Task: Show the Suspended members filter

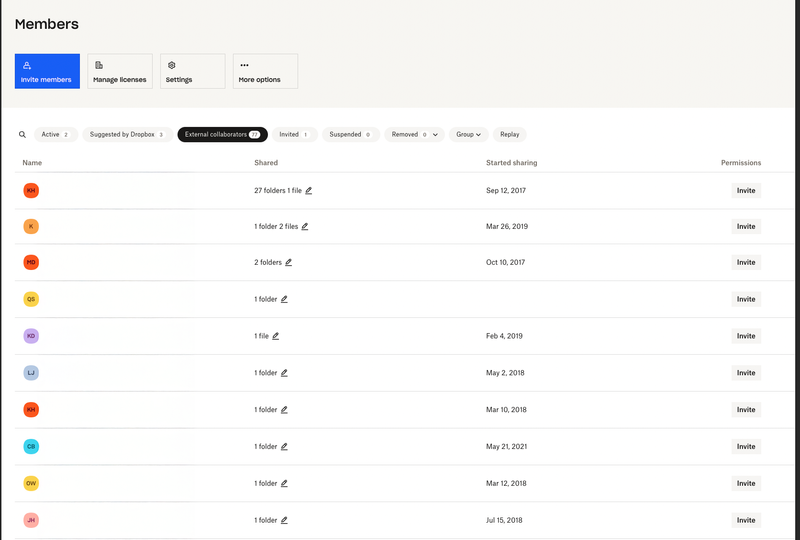Action: [350, 134]
